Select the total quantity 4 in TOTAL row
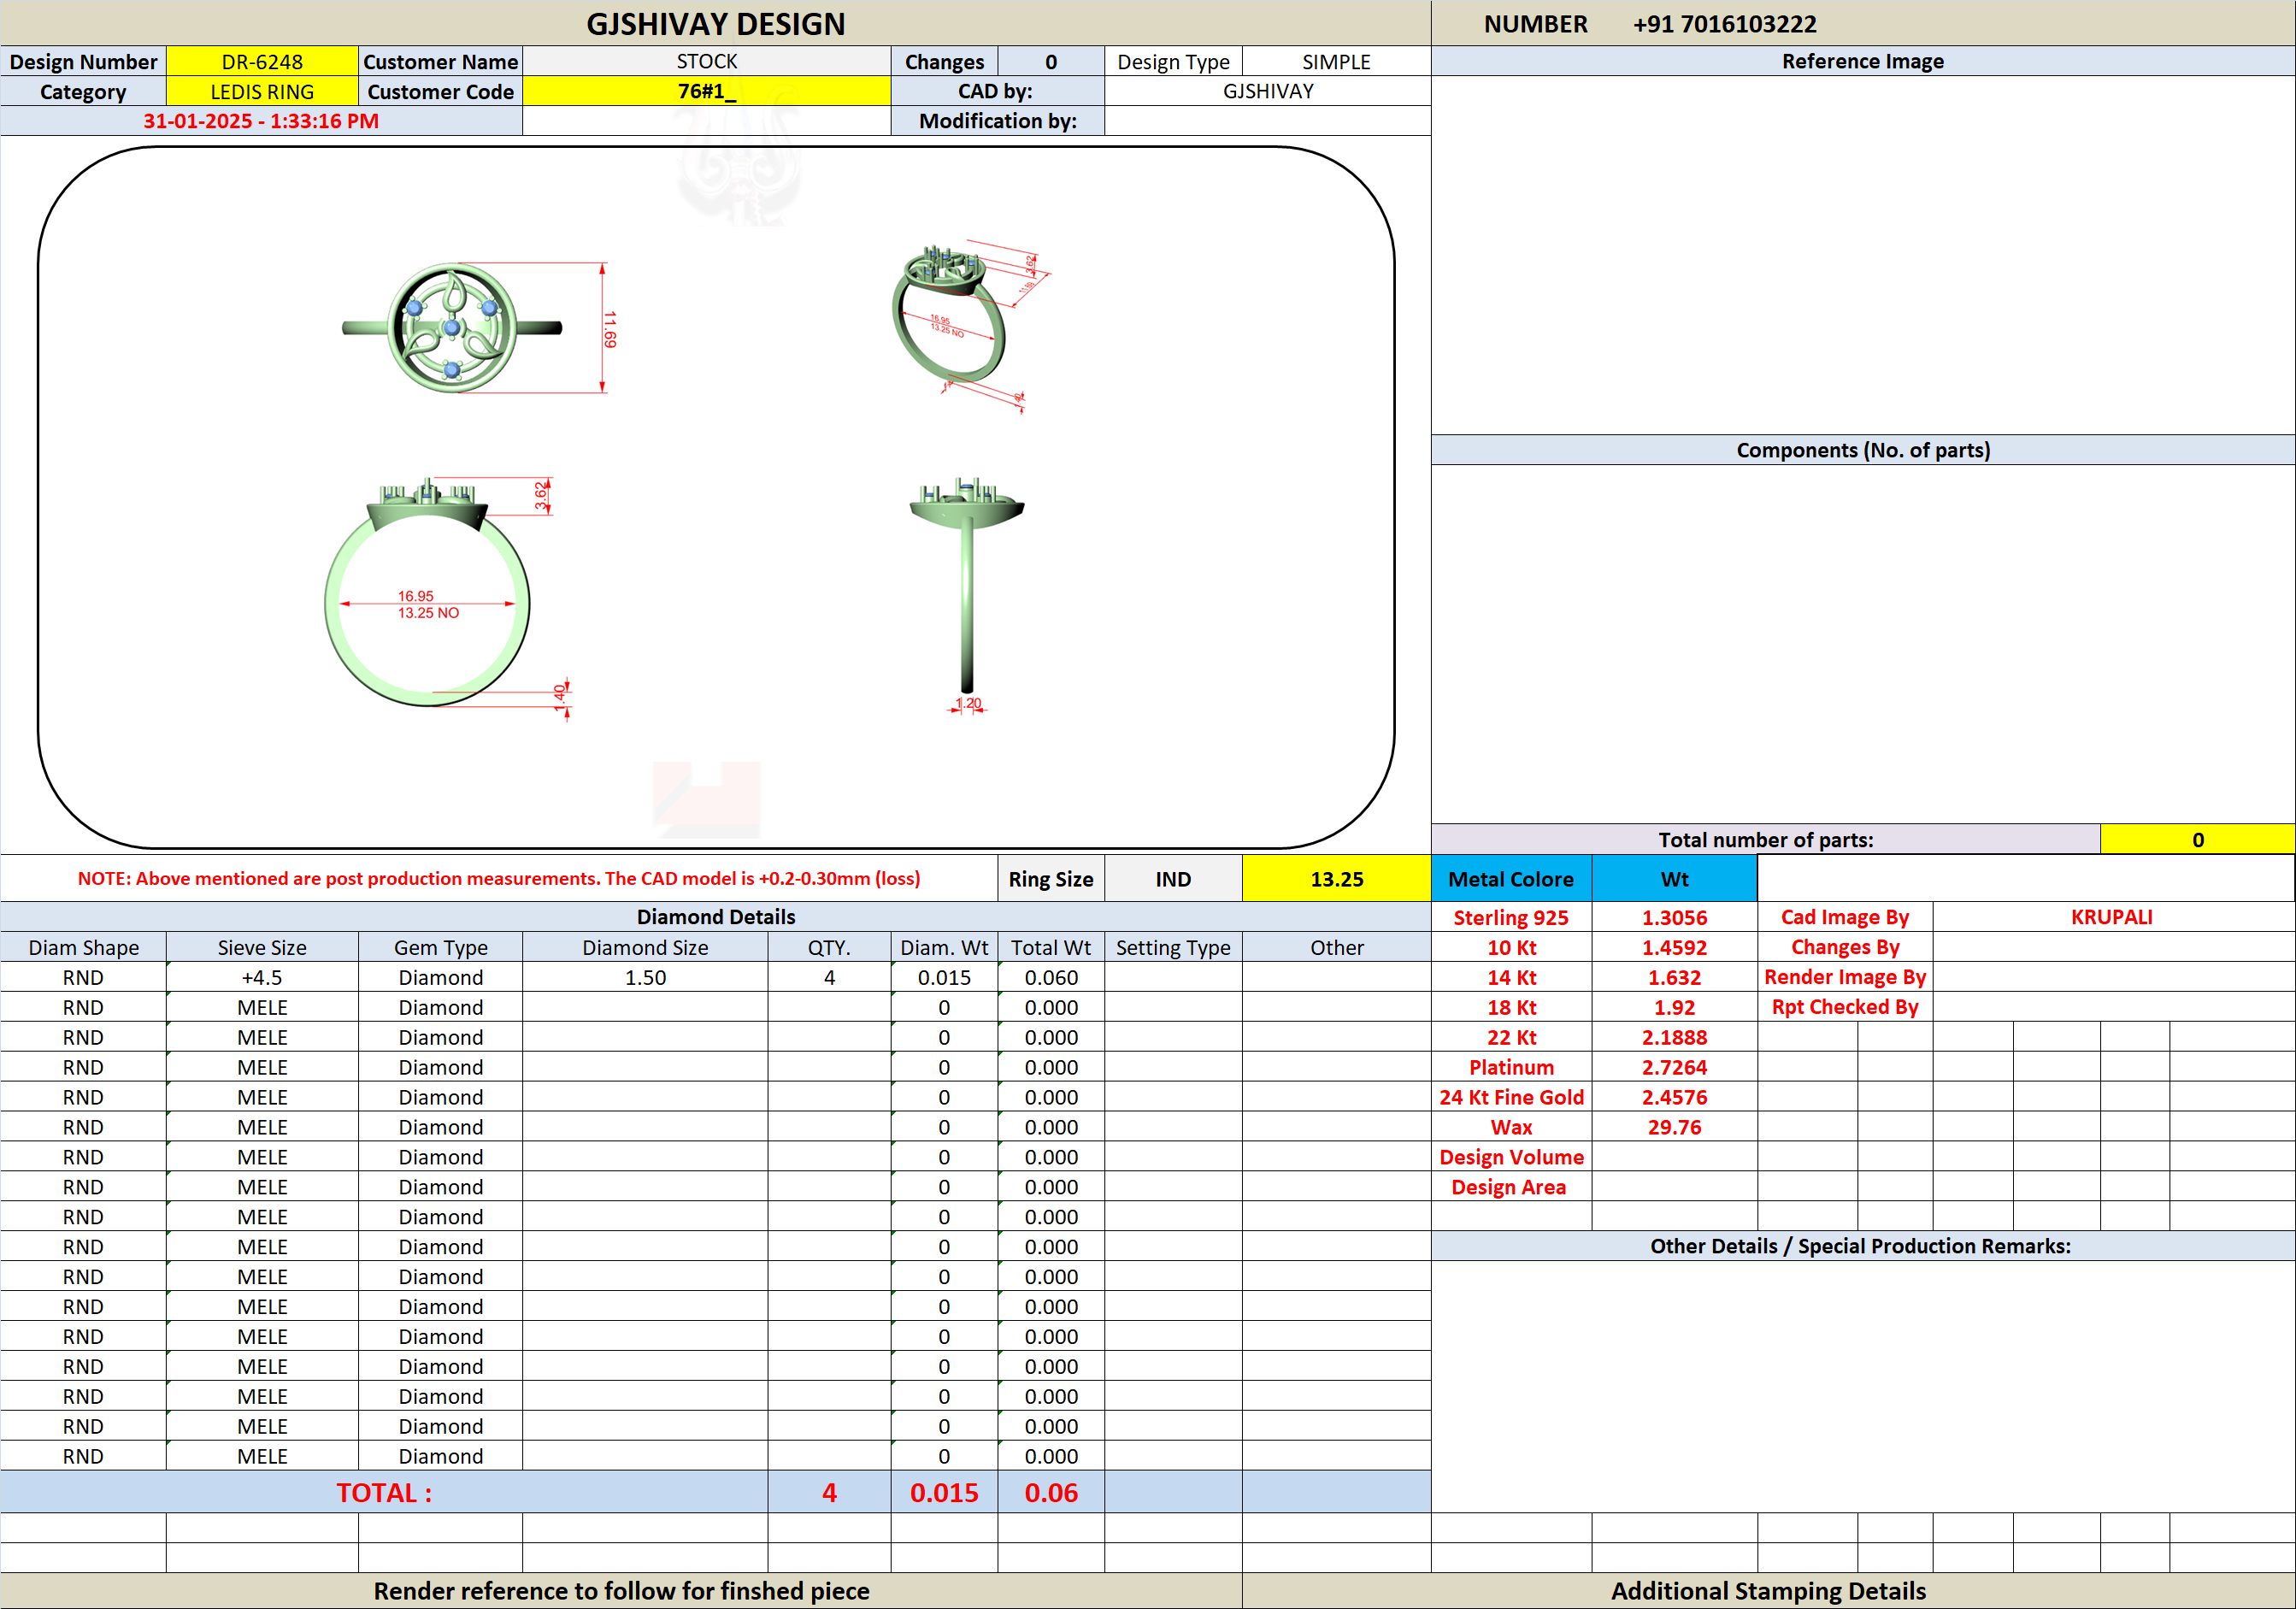The height and width of the screenshot is (1609, 2296). (x=829, y=1492)
